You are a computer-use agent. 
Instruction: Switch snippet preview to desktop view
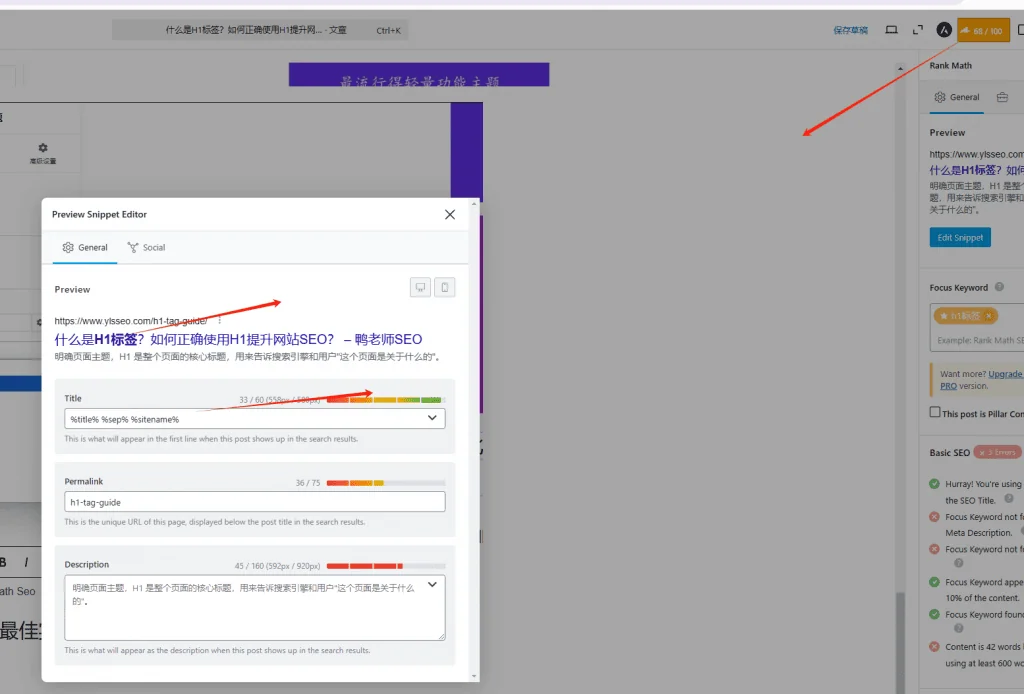tap(420, 287)
